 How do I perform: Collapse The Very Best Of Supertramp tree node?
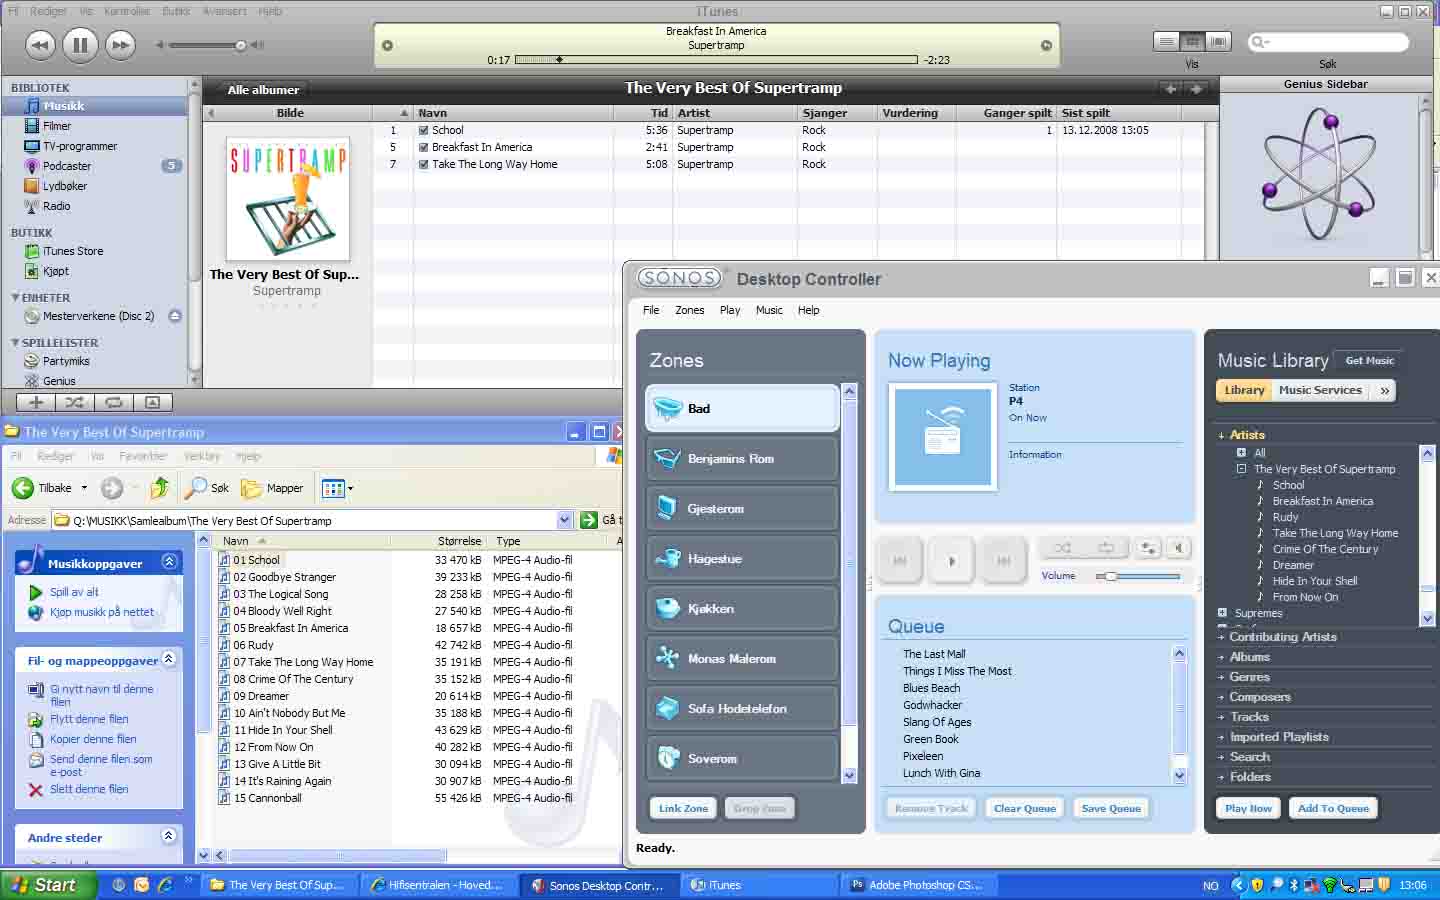pos(1241,469)
